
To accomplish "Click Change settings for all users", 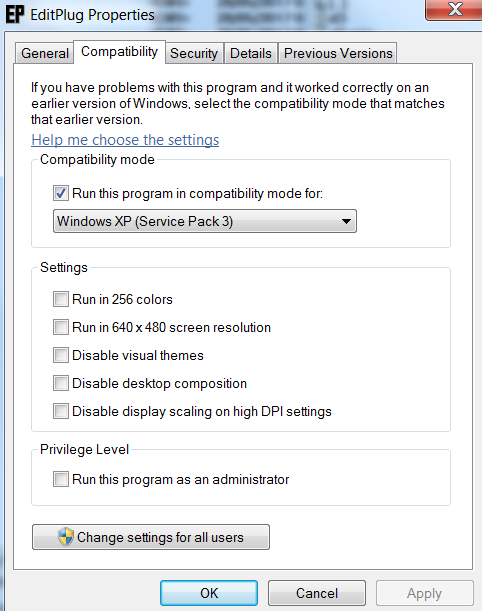I will (x=151, y=537).
